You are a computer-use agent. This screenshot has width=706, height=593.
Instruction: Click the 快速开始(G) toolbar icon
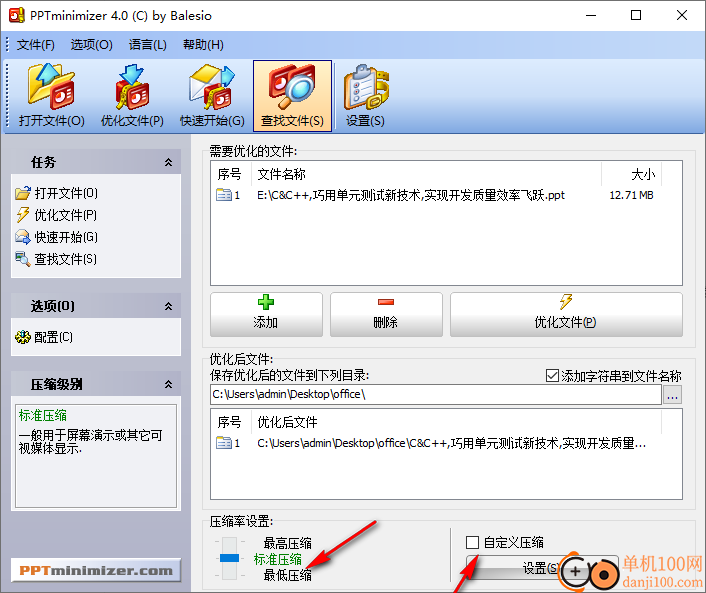pyautogui.click(x=212, y=96)
